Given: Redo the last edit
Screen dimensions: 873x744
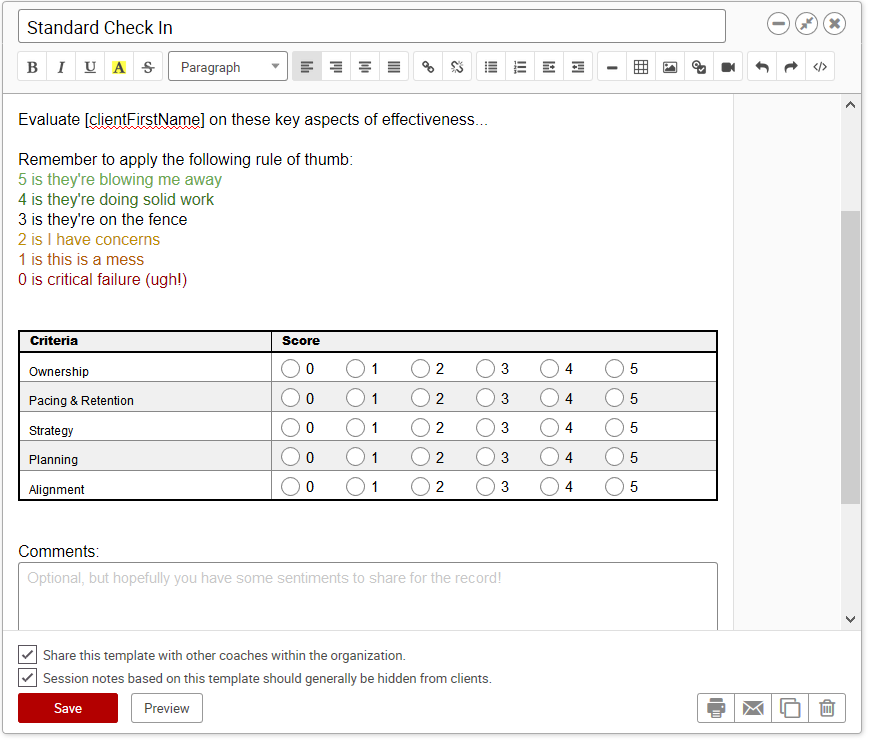Looking at the screenshot, I should 791,67.
